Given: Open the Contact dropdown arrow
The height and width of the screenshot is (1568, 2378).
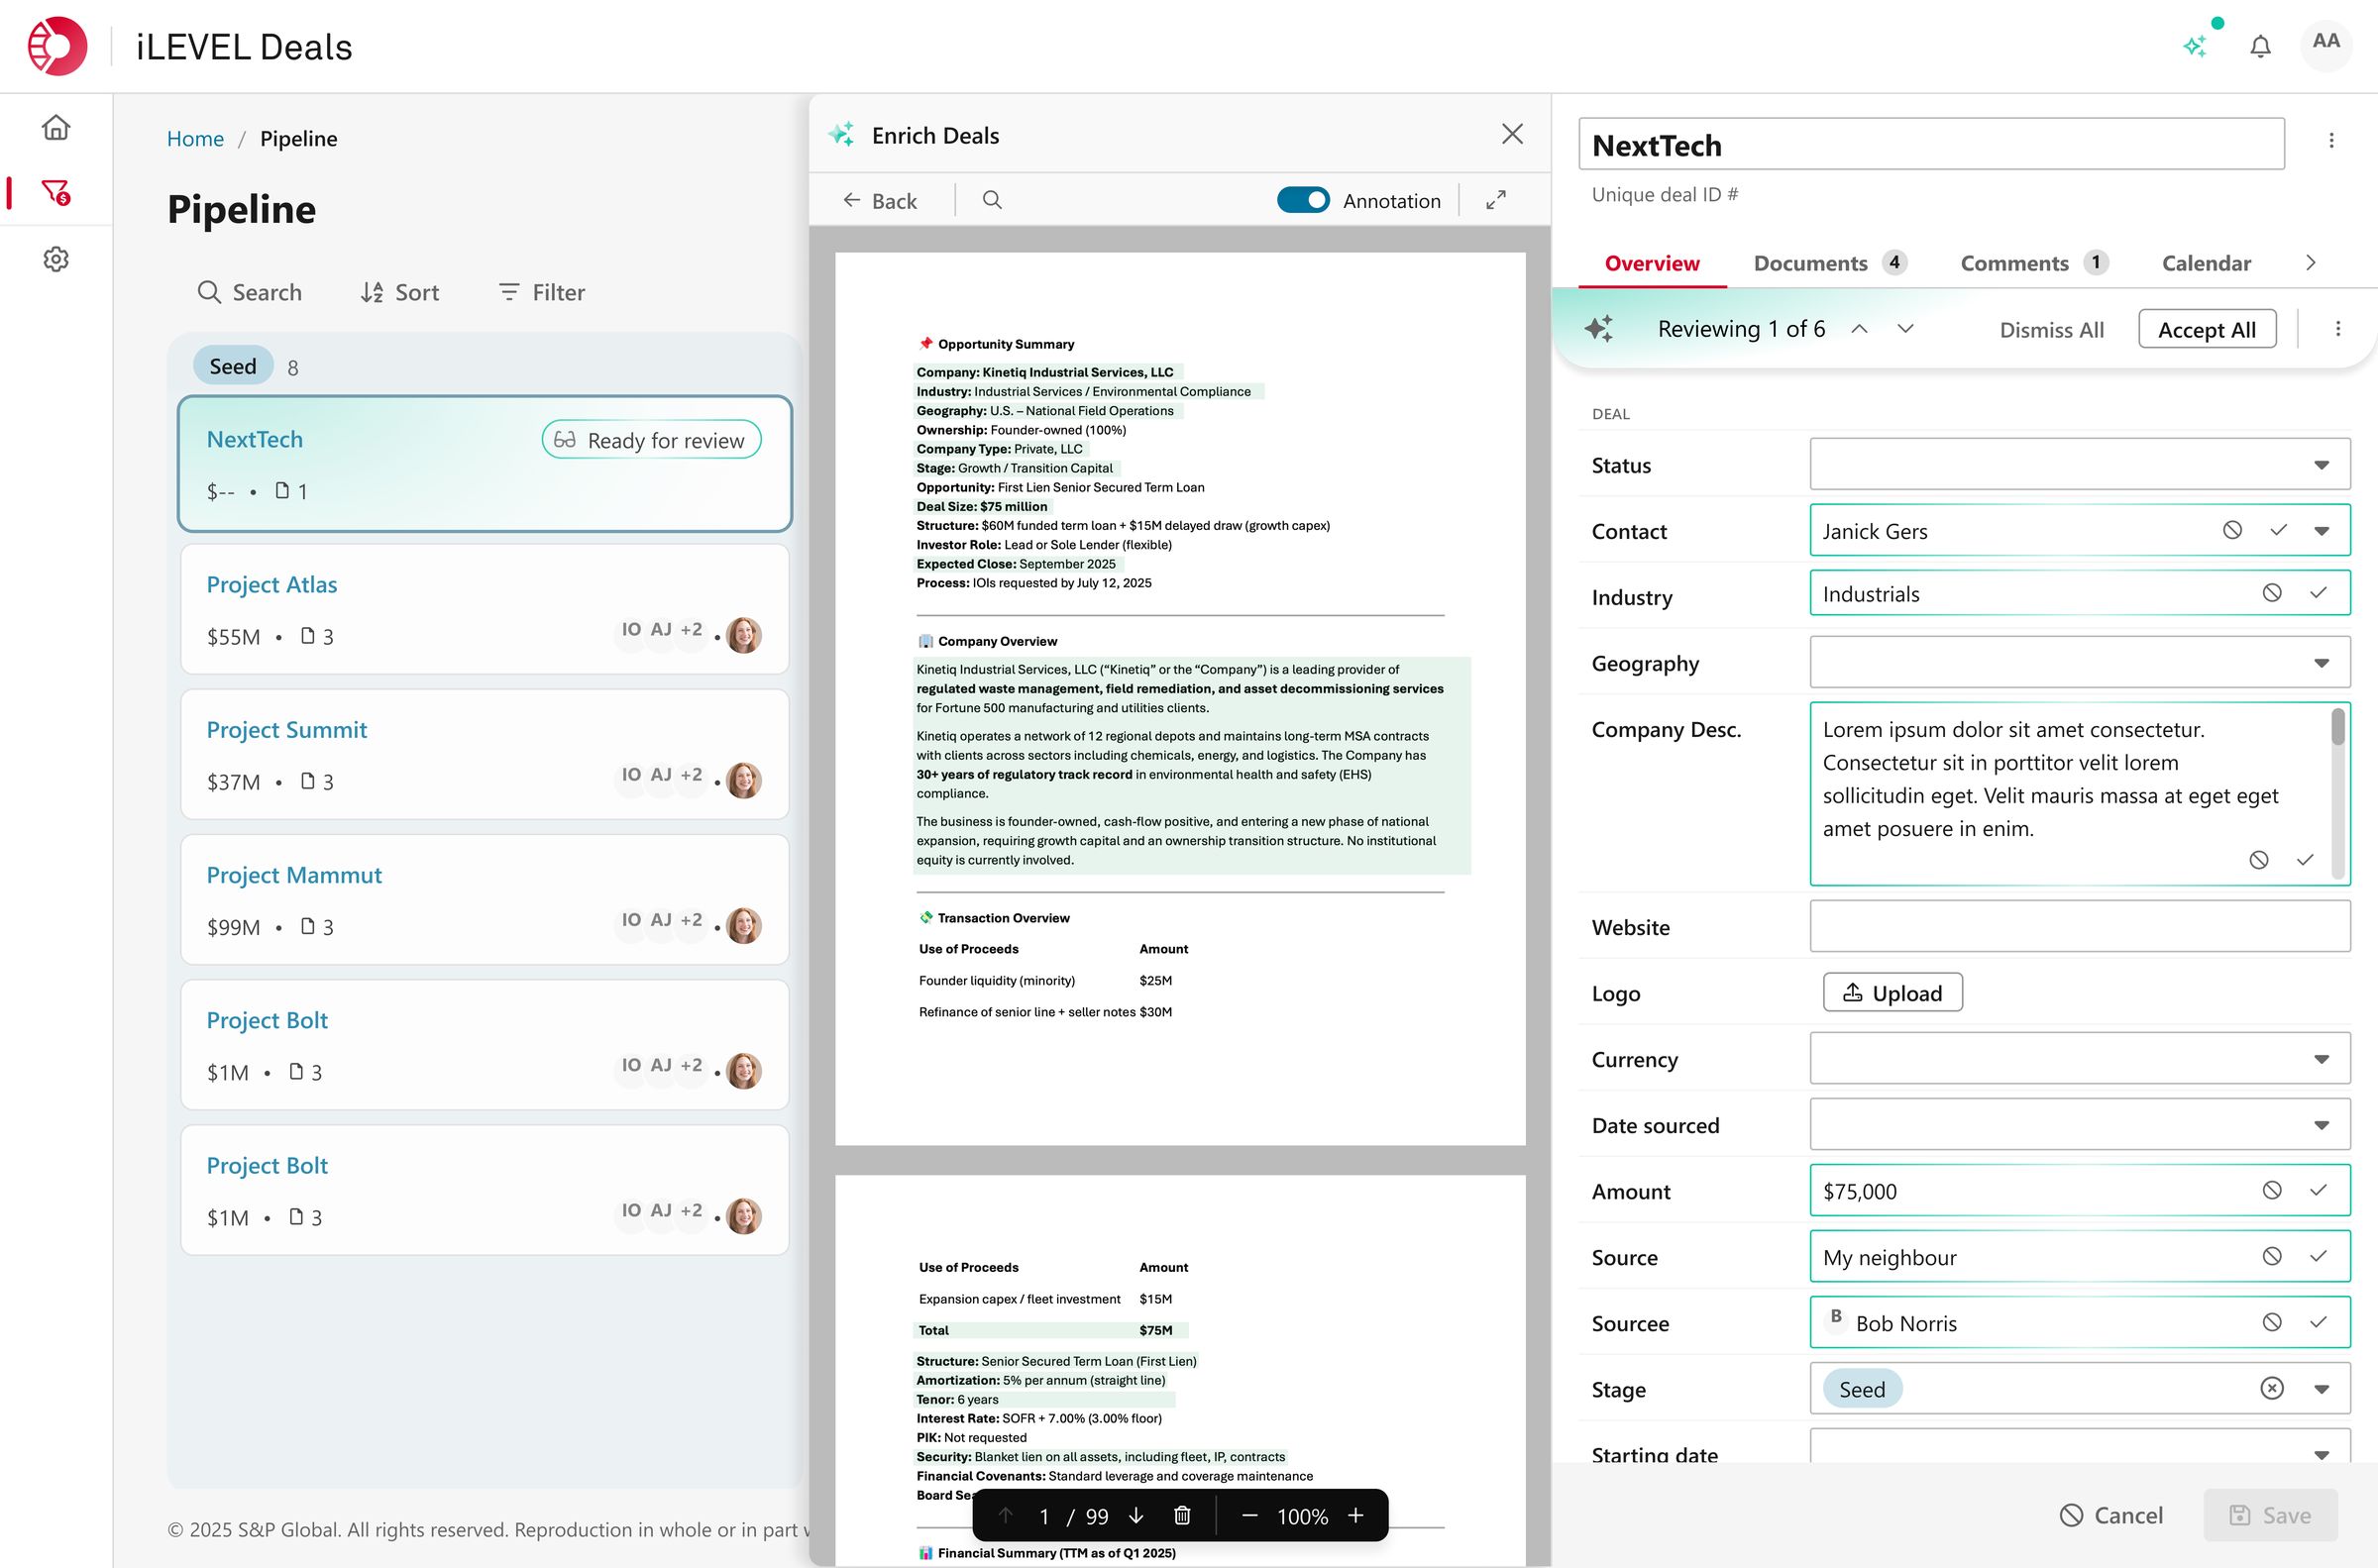Looking at the screenshot, I should pos(2321,531).
